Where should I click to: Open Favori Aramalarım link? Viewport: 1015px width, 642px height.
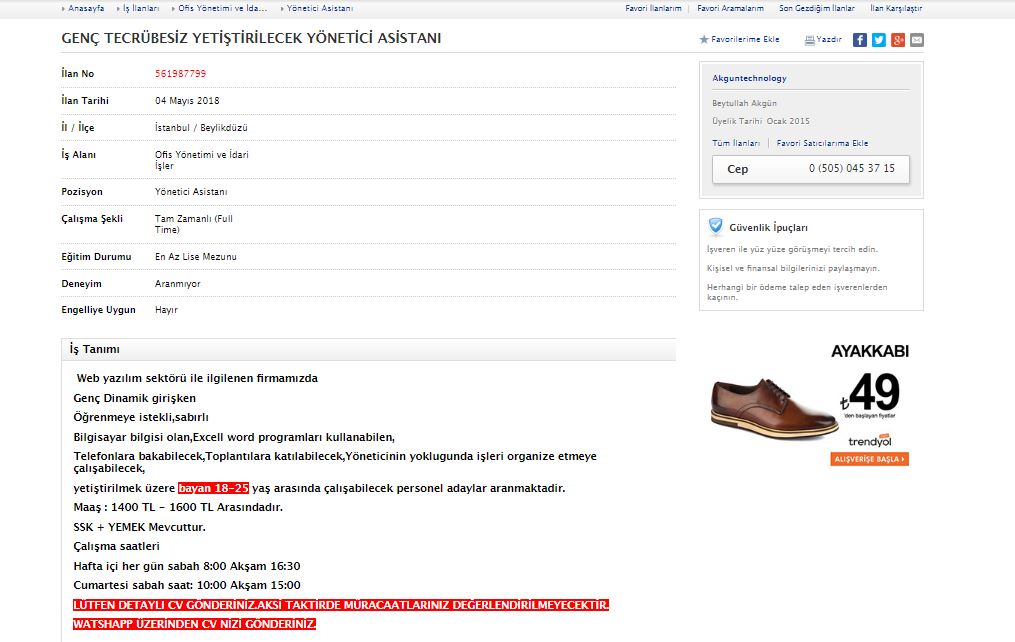730,8
